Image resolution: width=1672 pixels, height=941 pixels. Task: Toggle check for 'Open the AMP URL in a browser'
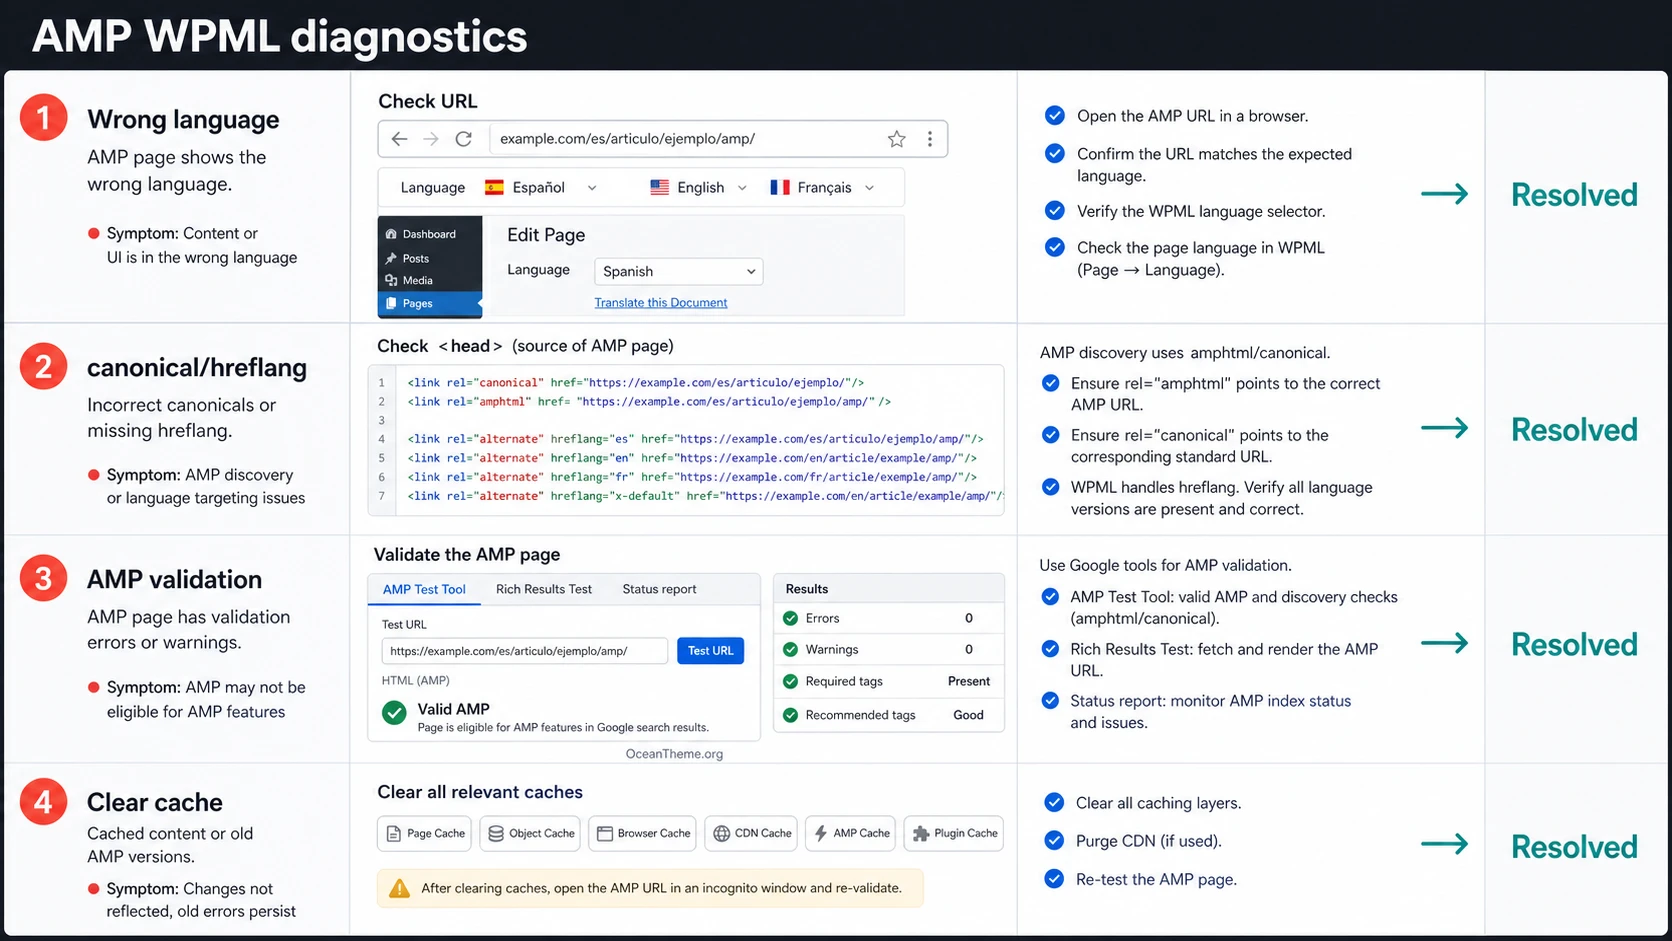(x=1054, y=115)
